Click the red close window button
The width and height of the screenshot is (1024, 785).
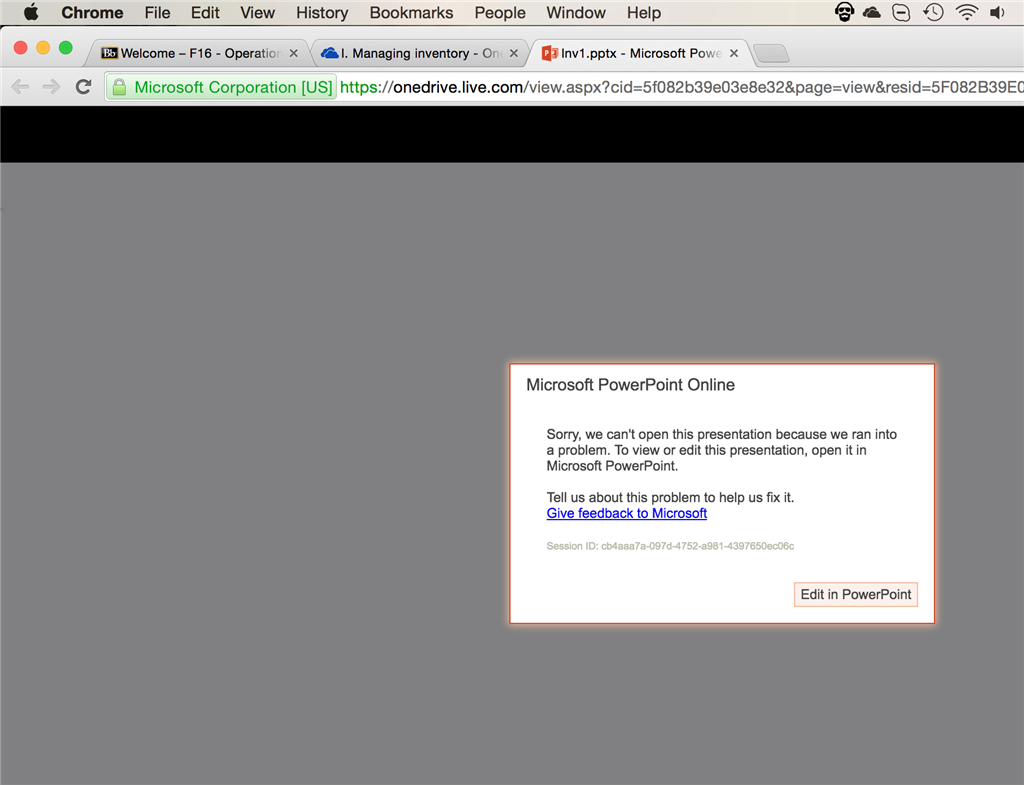coord(20,48)
